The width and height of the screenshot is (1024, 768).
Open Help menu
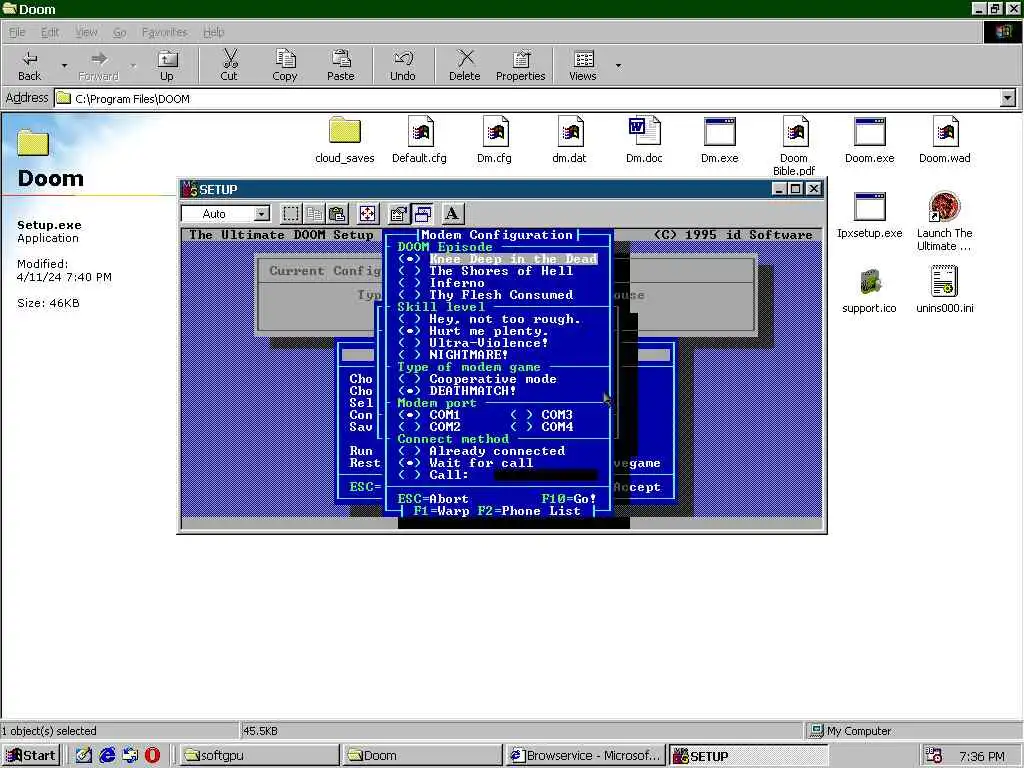coord(214,32)
